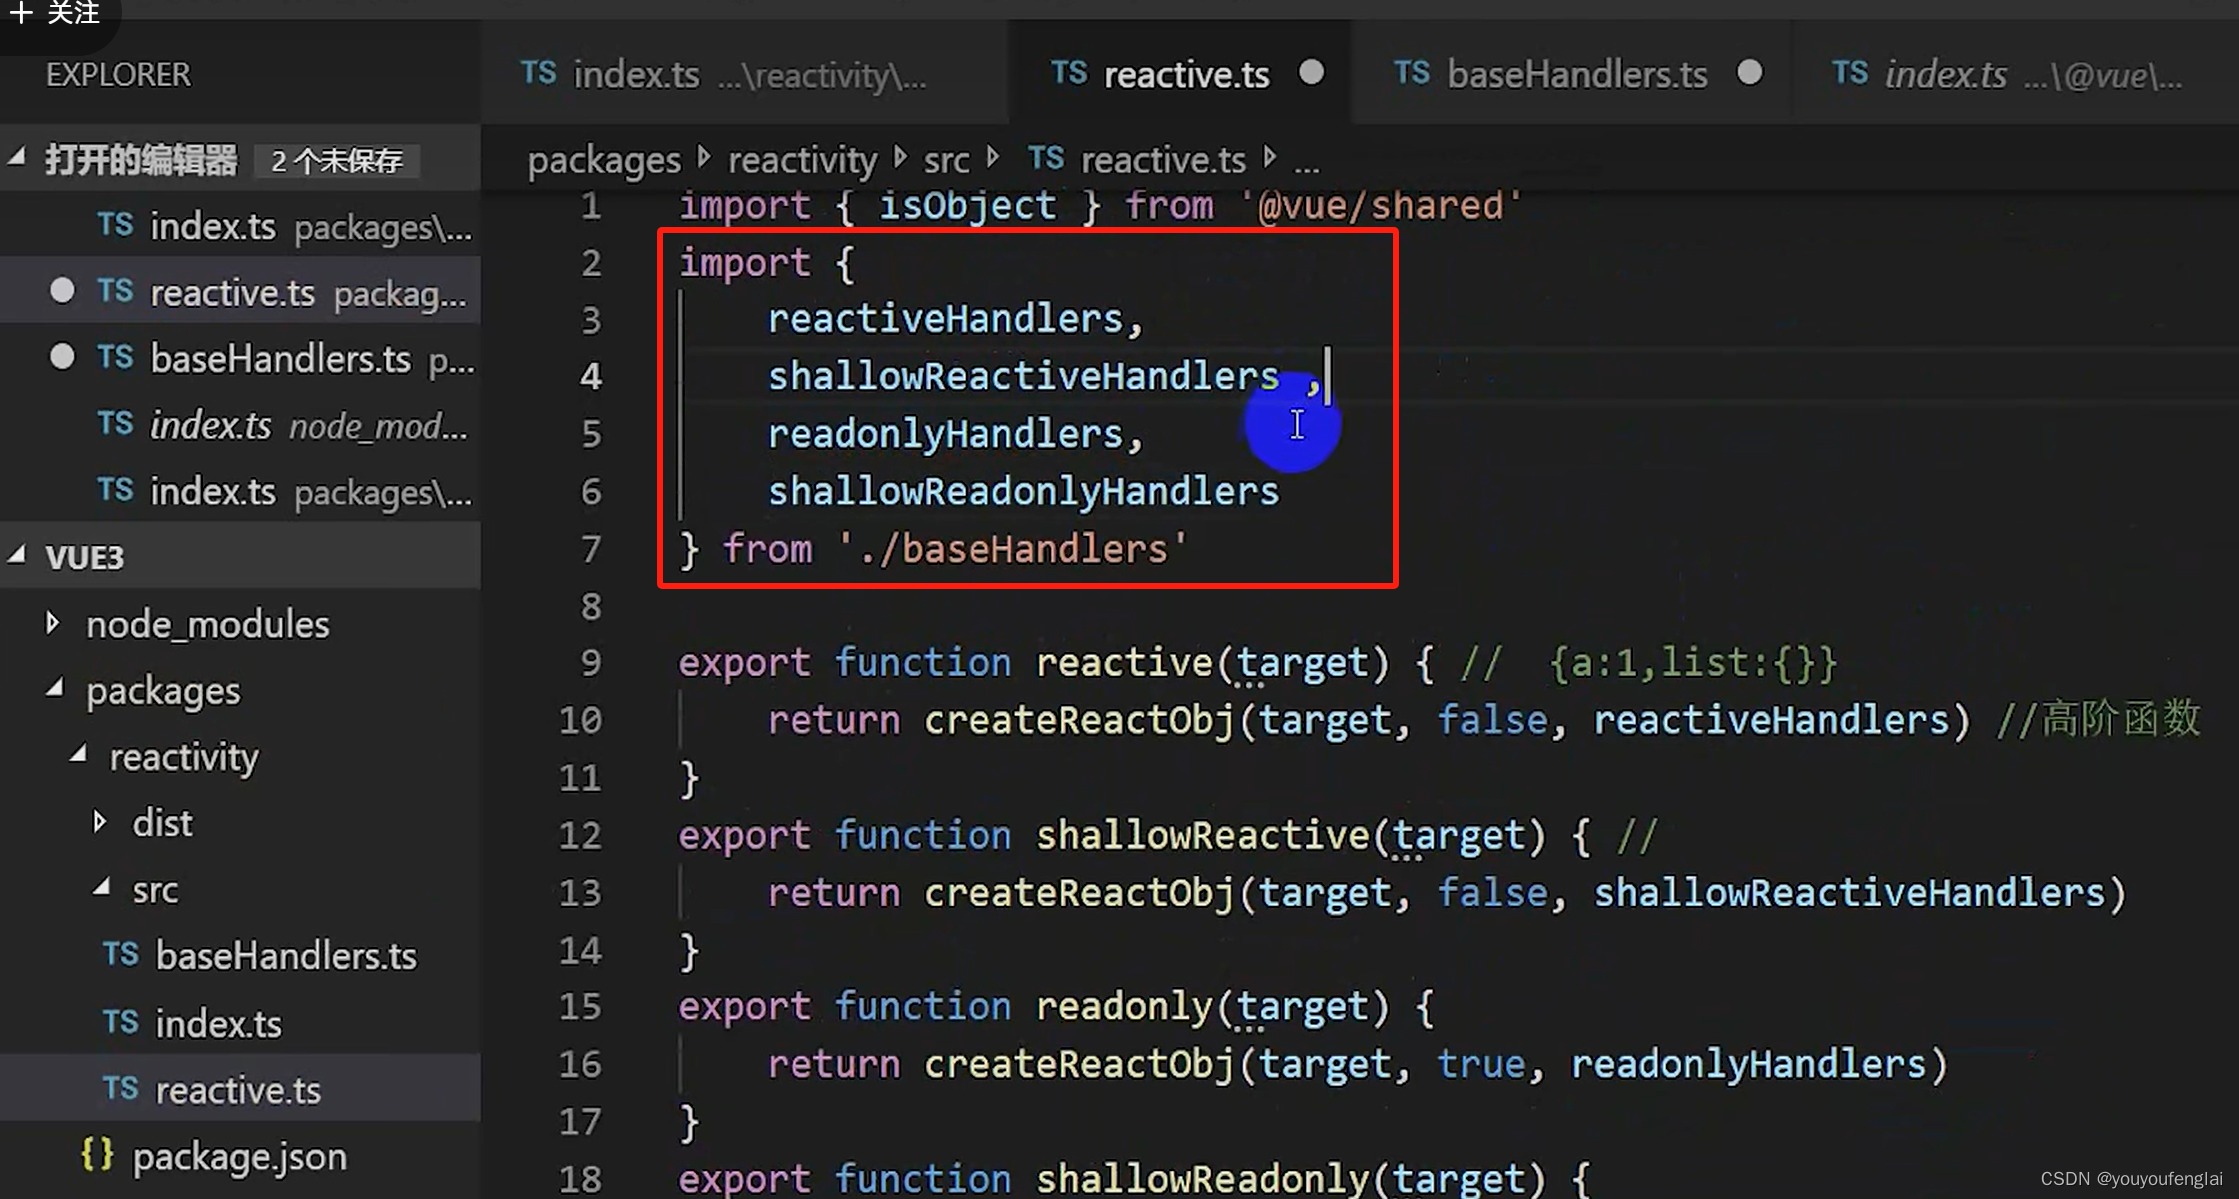Click TS icon of index.ts in src tree

(x=121, y=1022)
